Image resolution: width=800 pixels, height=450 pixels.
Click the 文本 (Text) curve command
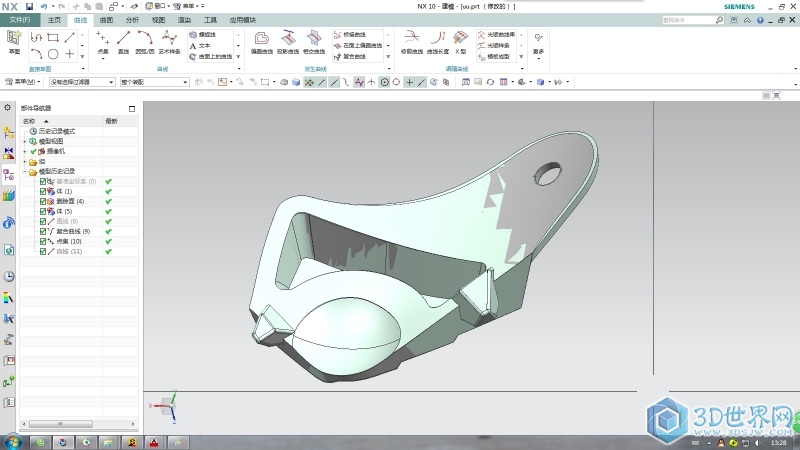(199, 46)
